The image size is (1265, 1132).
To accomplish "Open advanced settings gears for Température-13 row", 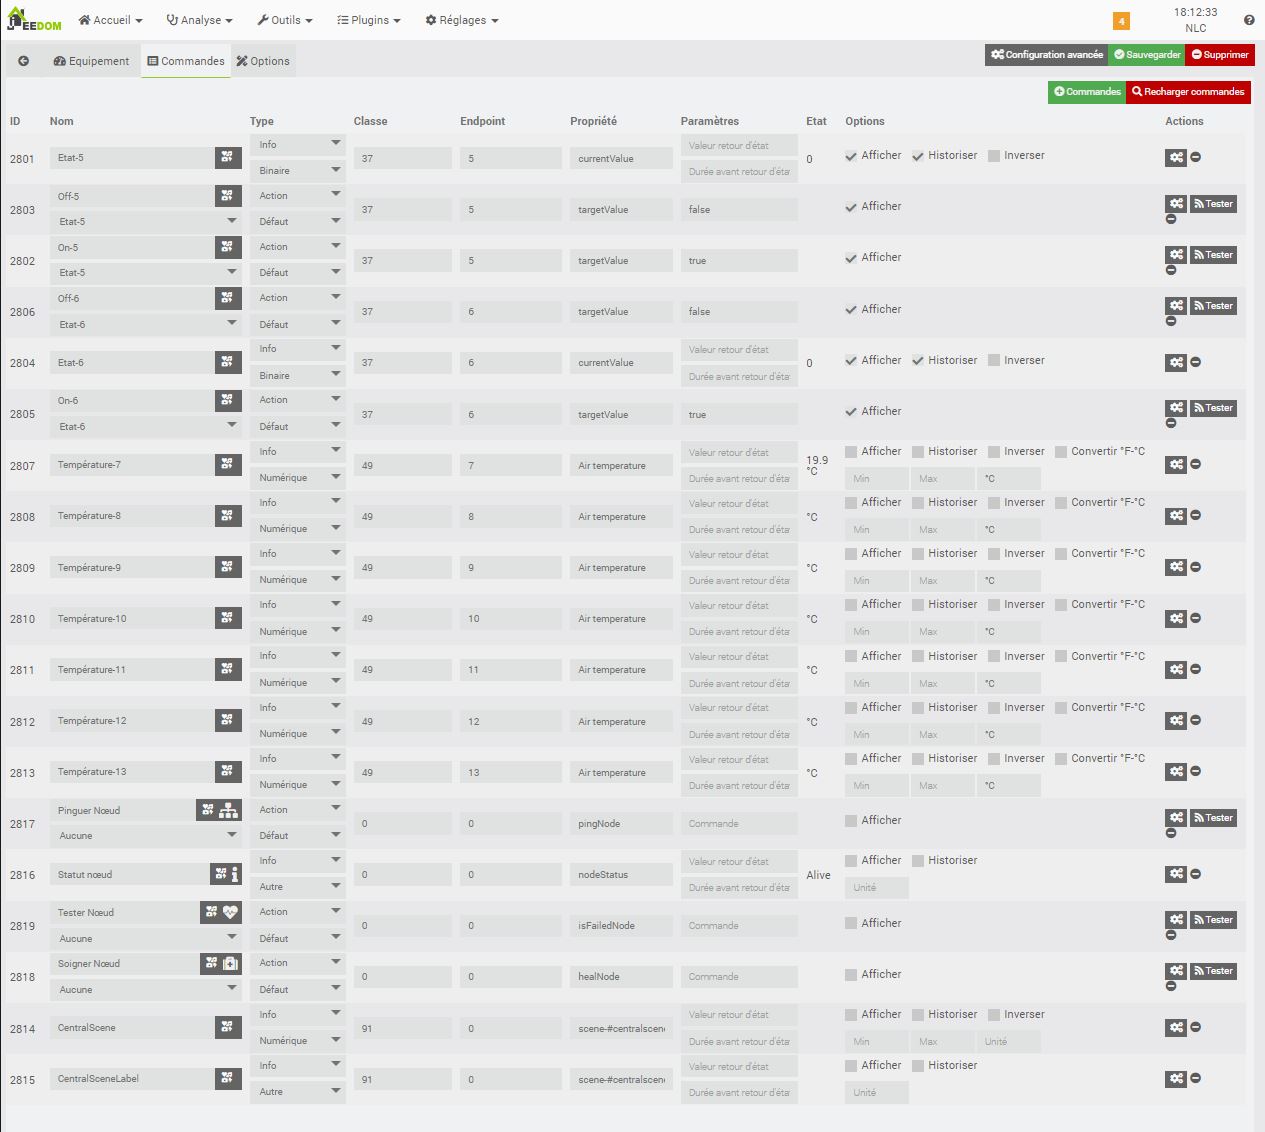I will pos(1176,771).
